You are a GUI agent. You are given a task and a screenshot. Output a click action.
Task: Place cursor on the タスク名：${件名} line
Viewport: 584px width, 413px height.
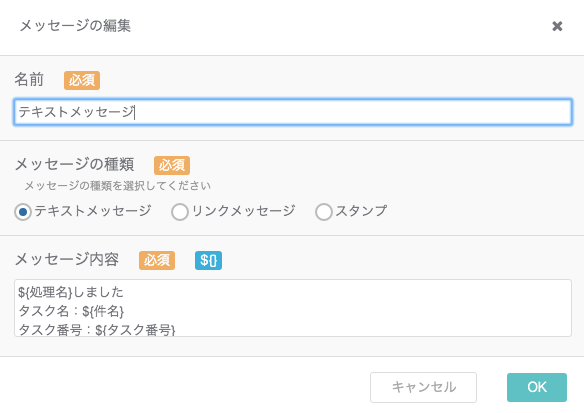click(x=71, y=311)
